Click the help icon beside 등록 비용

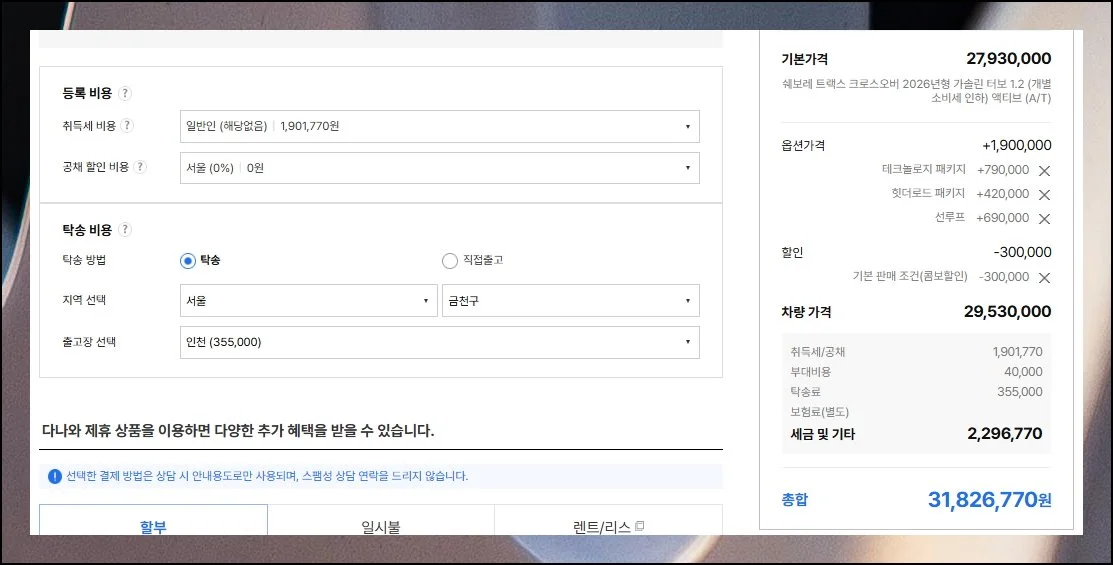click(125, 93)
